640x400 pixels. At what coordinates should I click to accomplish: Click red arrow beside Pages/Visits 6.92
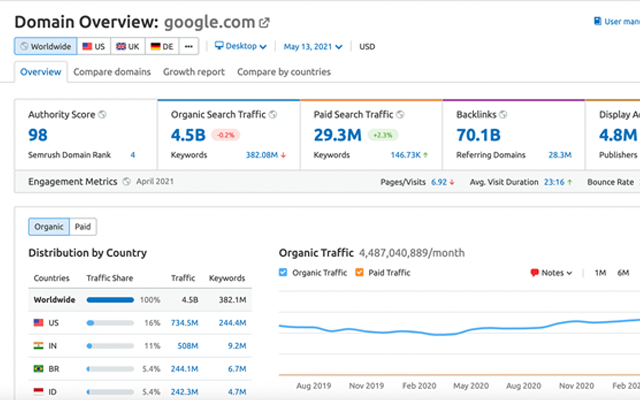pyautogui.click(x=452, y=182)
